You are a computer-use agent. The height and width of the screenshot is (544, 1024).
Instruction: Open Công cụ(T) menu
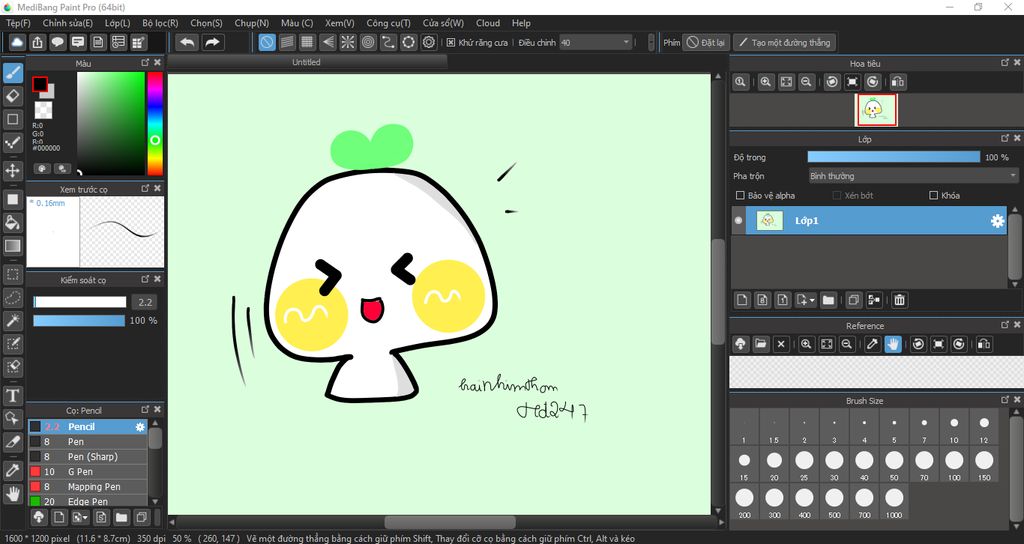pyautogui.click(x=388, y=23)
